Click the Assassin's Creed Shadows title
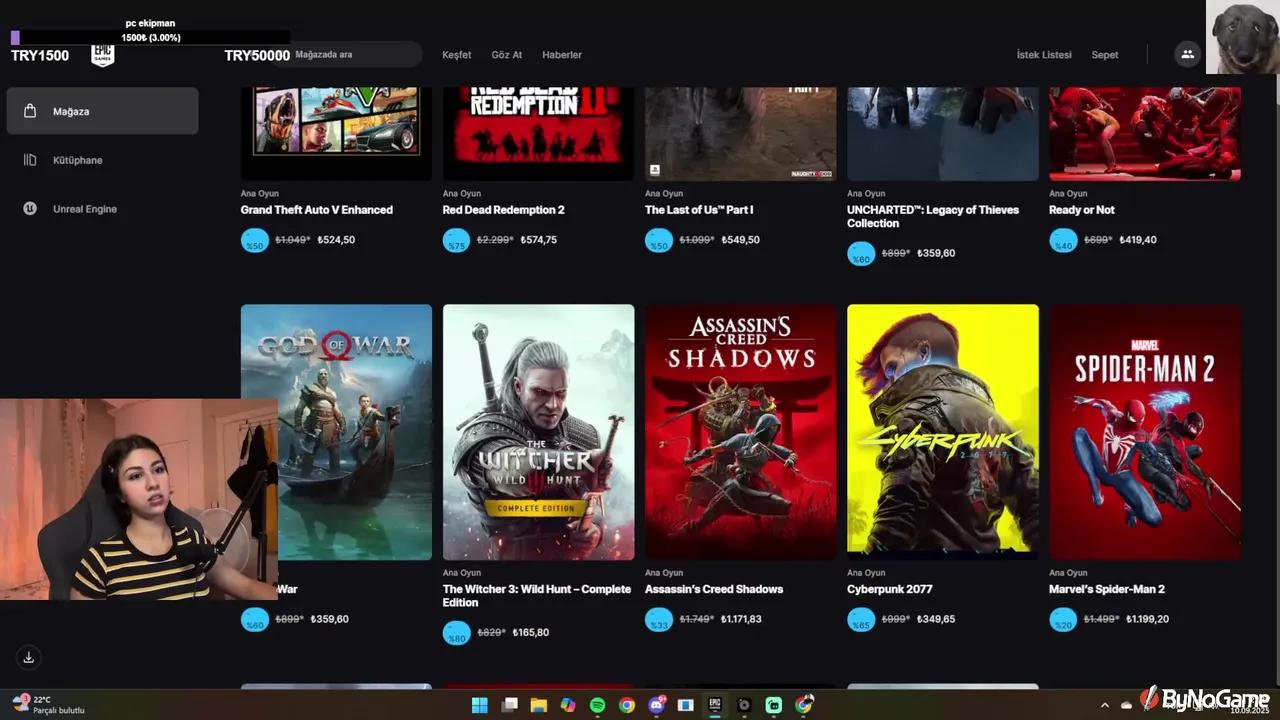Viewport: 1280px width, 720px height. click(714, 589)
